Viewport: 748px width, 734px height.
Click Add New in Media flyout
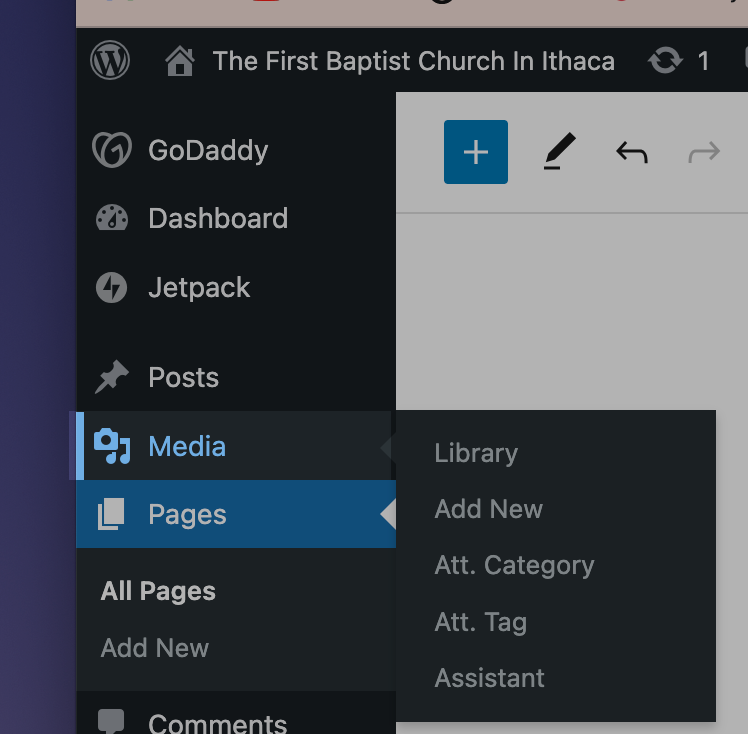pos(488,509)
